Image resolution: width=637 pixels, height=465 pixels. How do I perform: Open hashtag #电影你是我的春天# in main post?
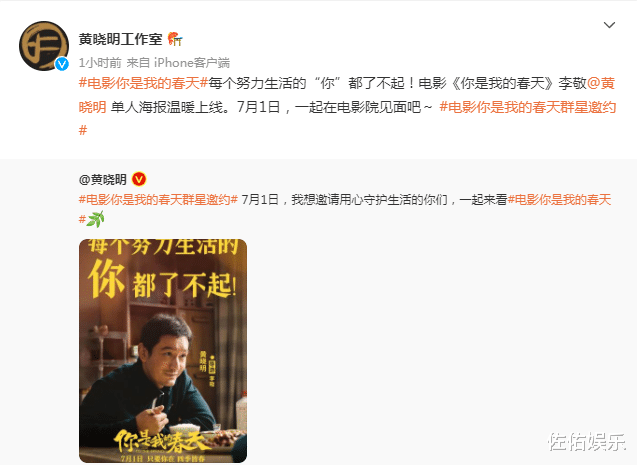[143, 83]
